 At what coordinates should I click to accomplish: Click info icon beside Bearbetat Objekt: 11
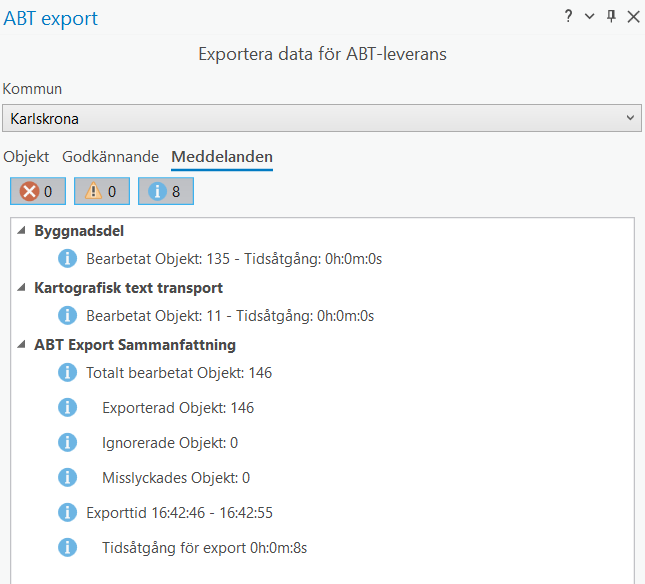(x=68, y=316)
